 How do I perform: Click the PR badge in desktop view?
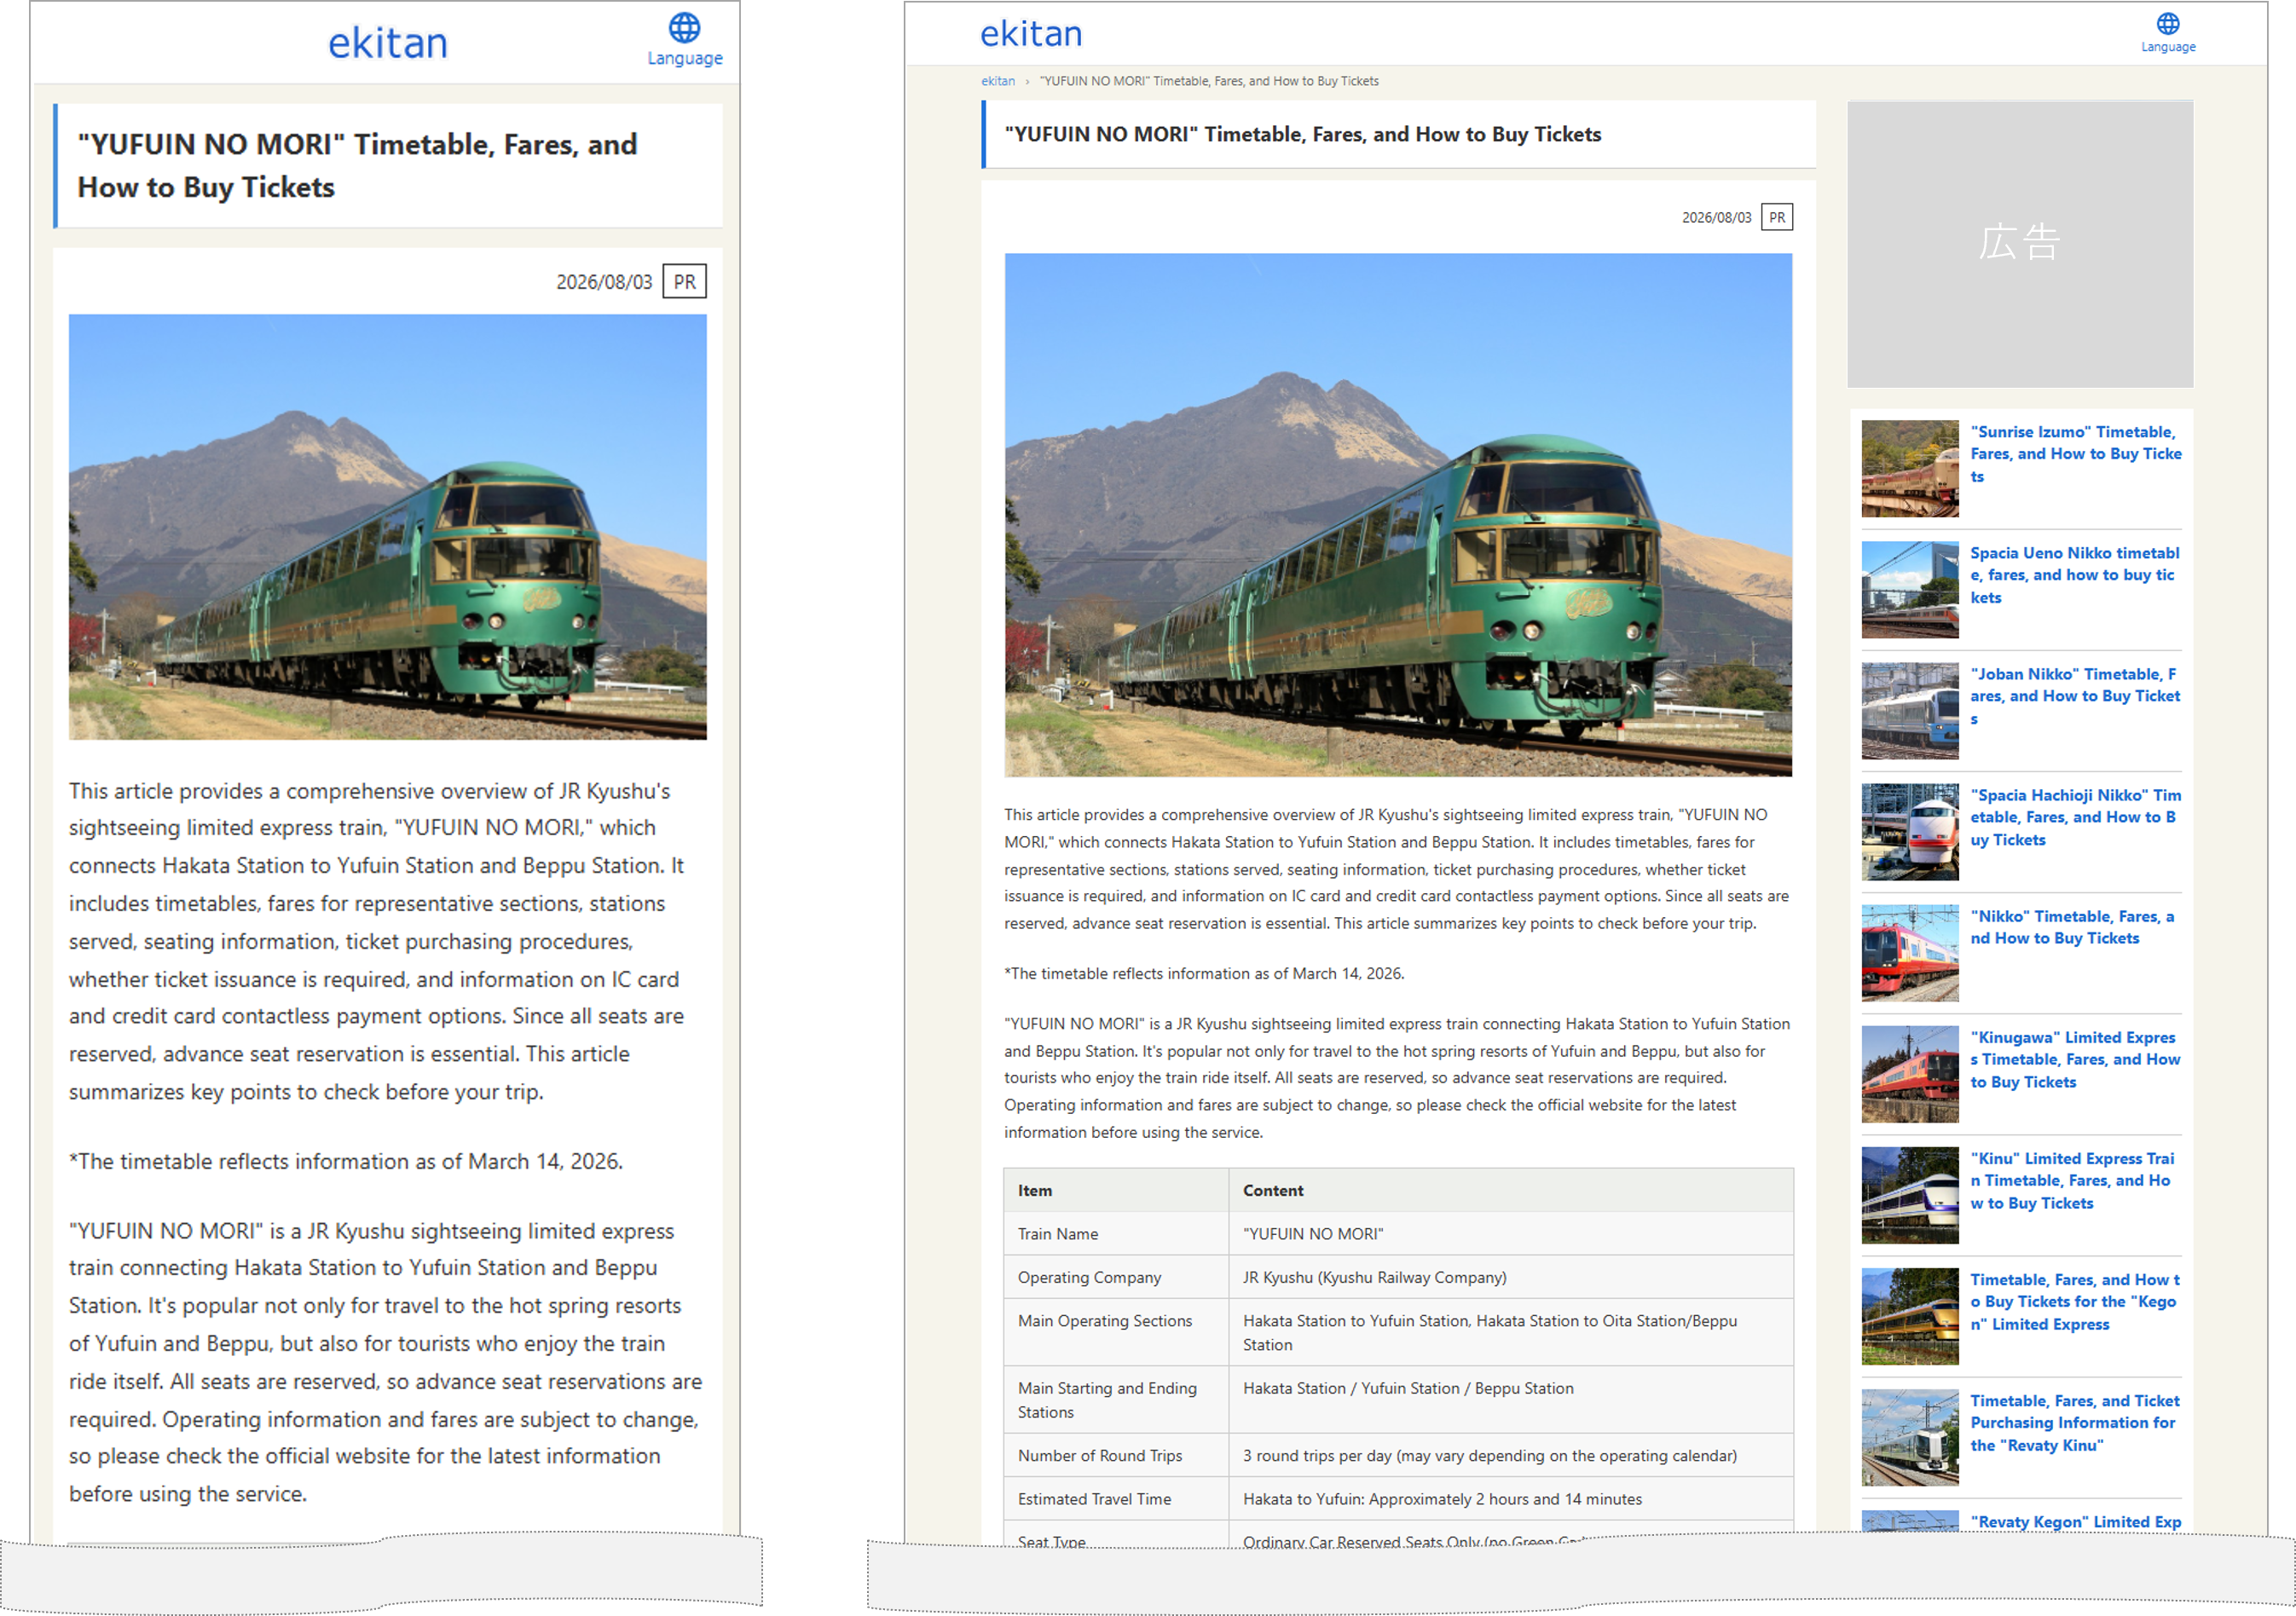click(x=1776, y=217)
